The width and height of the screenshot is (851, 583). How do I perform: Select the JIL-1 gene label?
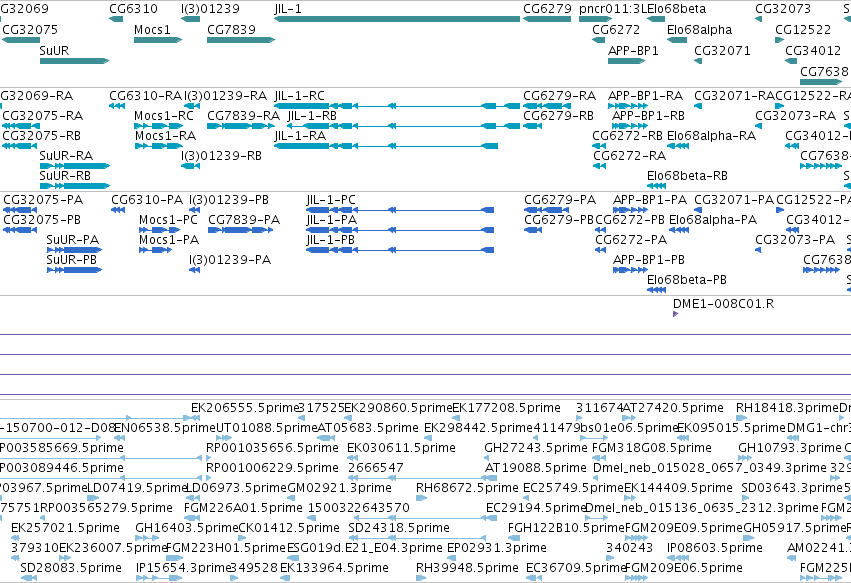288,9
